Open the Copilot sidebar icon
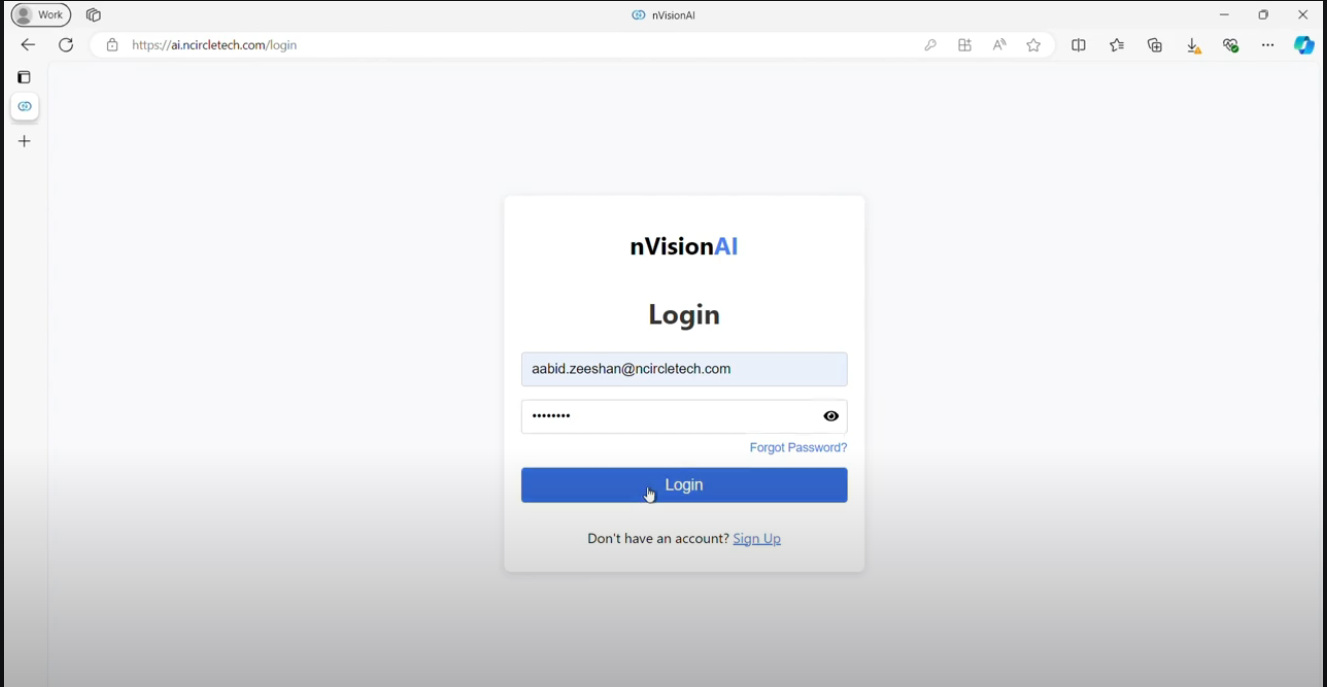Screen dimensions: 1327x687 (1304, 45)
